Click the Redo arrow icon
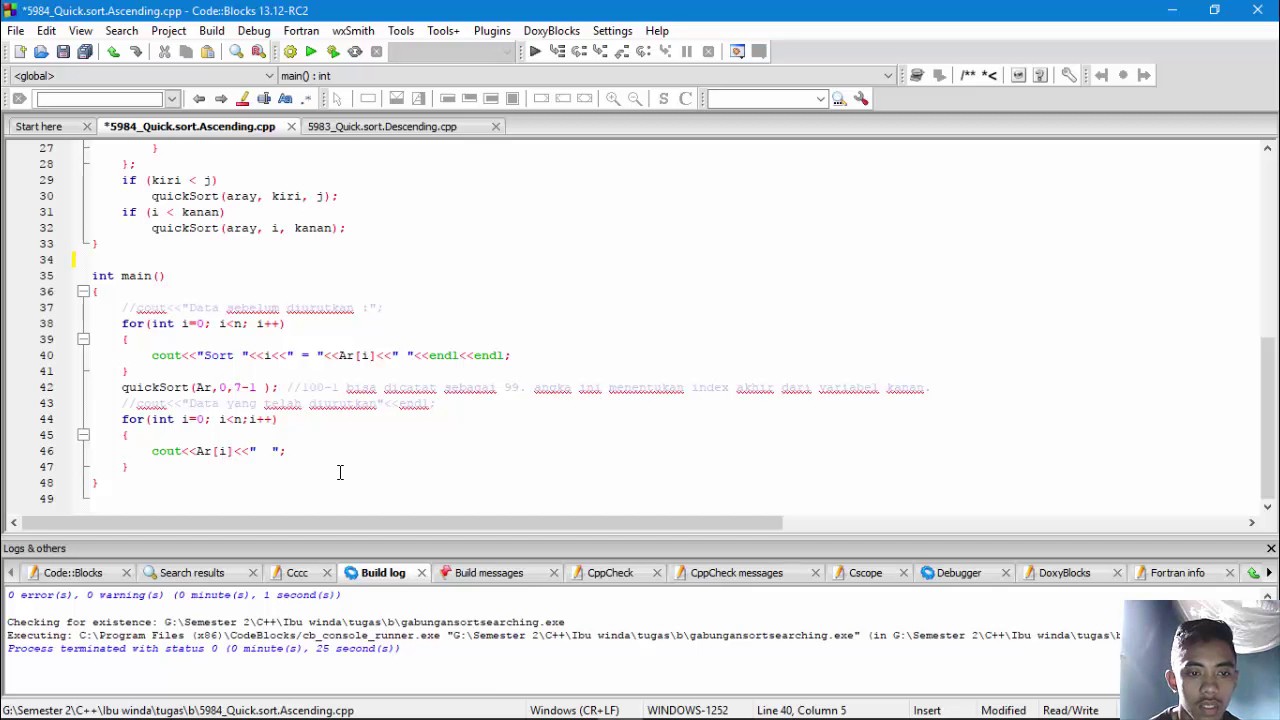The height and width of the screenshot is (720, 1280). tap(135, 51)
